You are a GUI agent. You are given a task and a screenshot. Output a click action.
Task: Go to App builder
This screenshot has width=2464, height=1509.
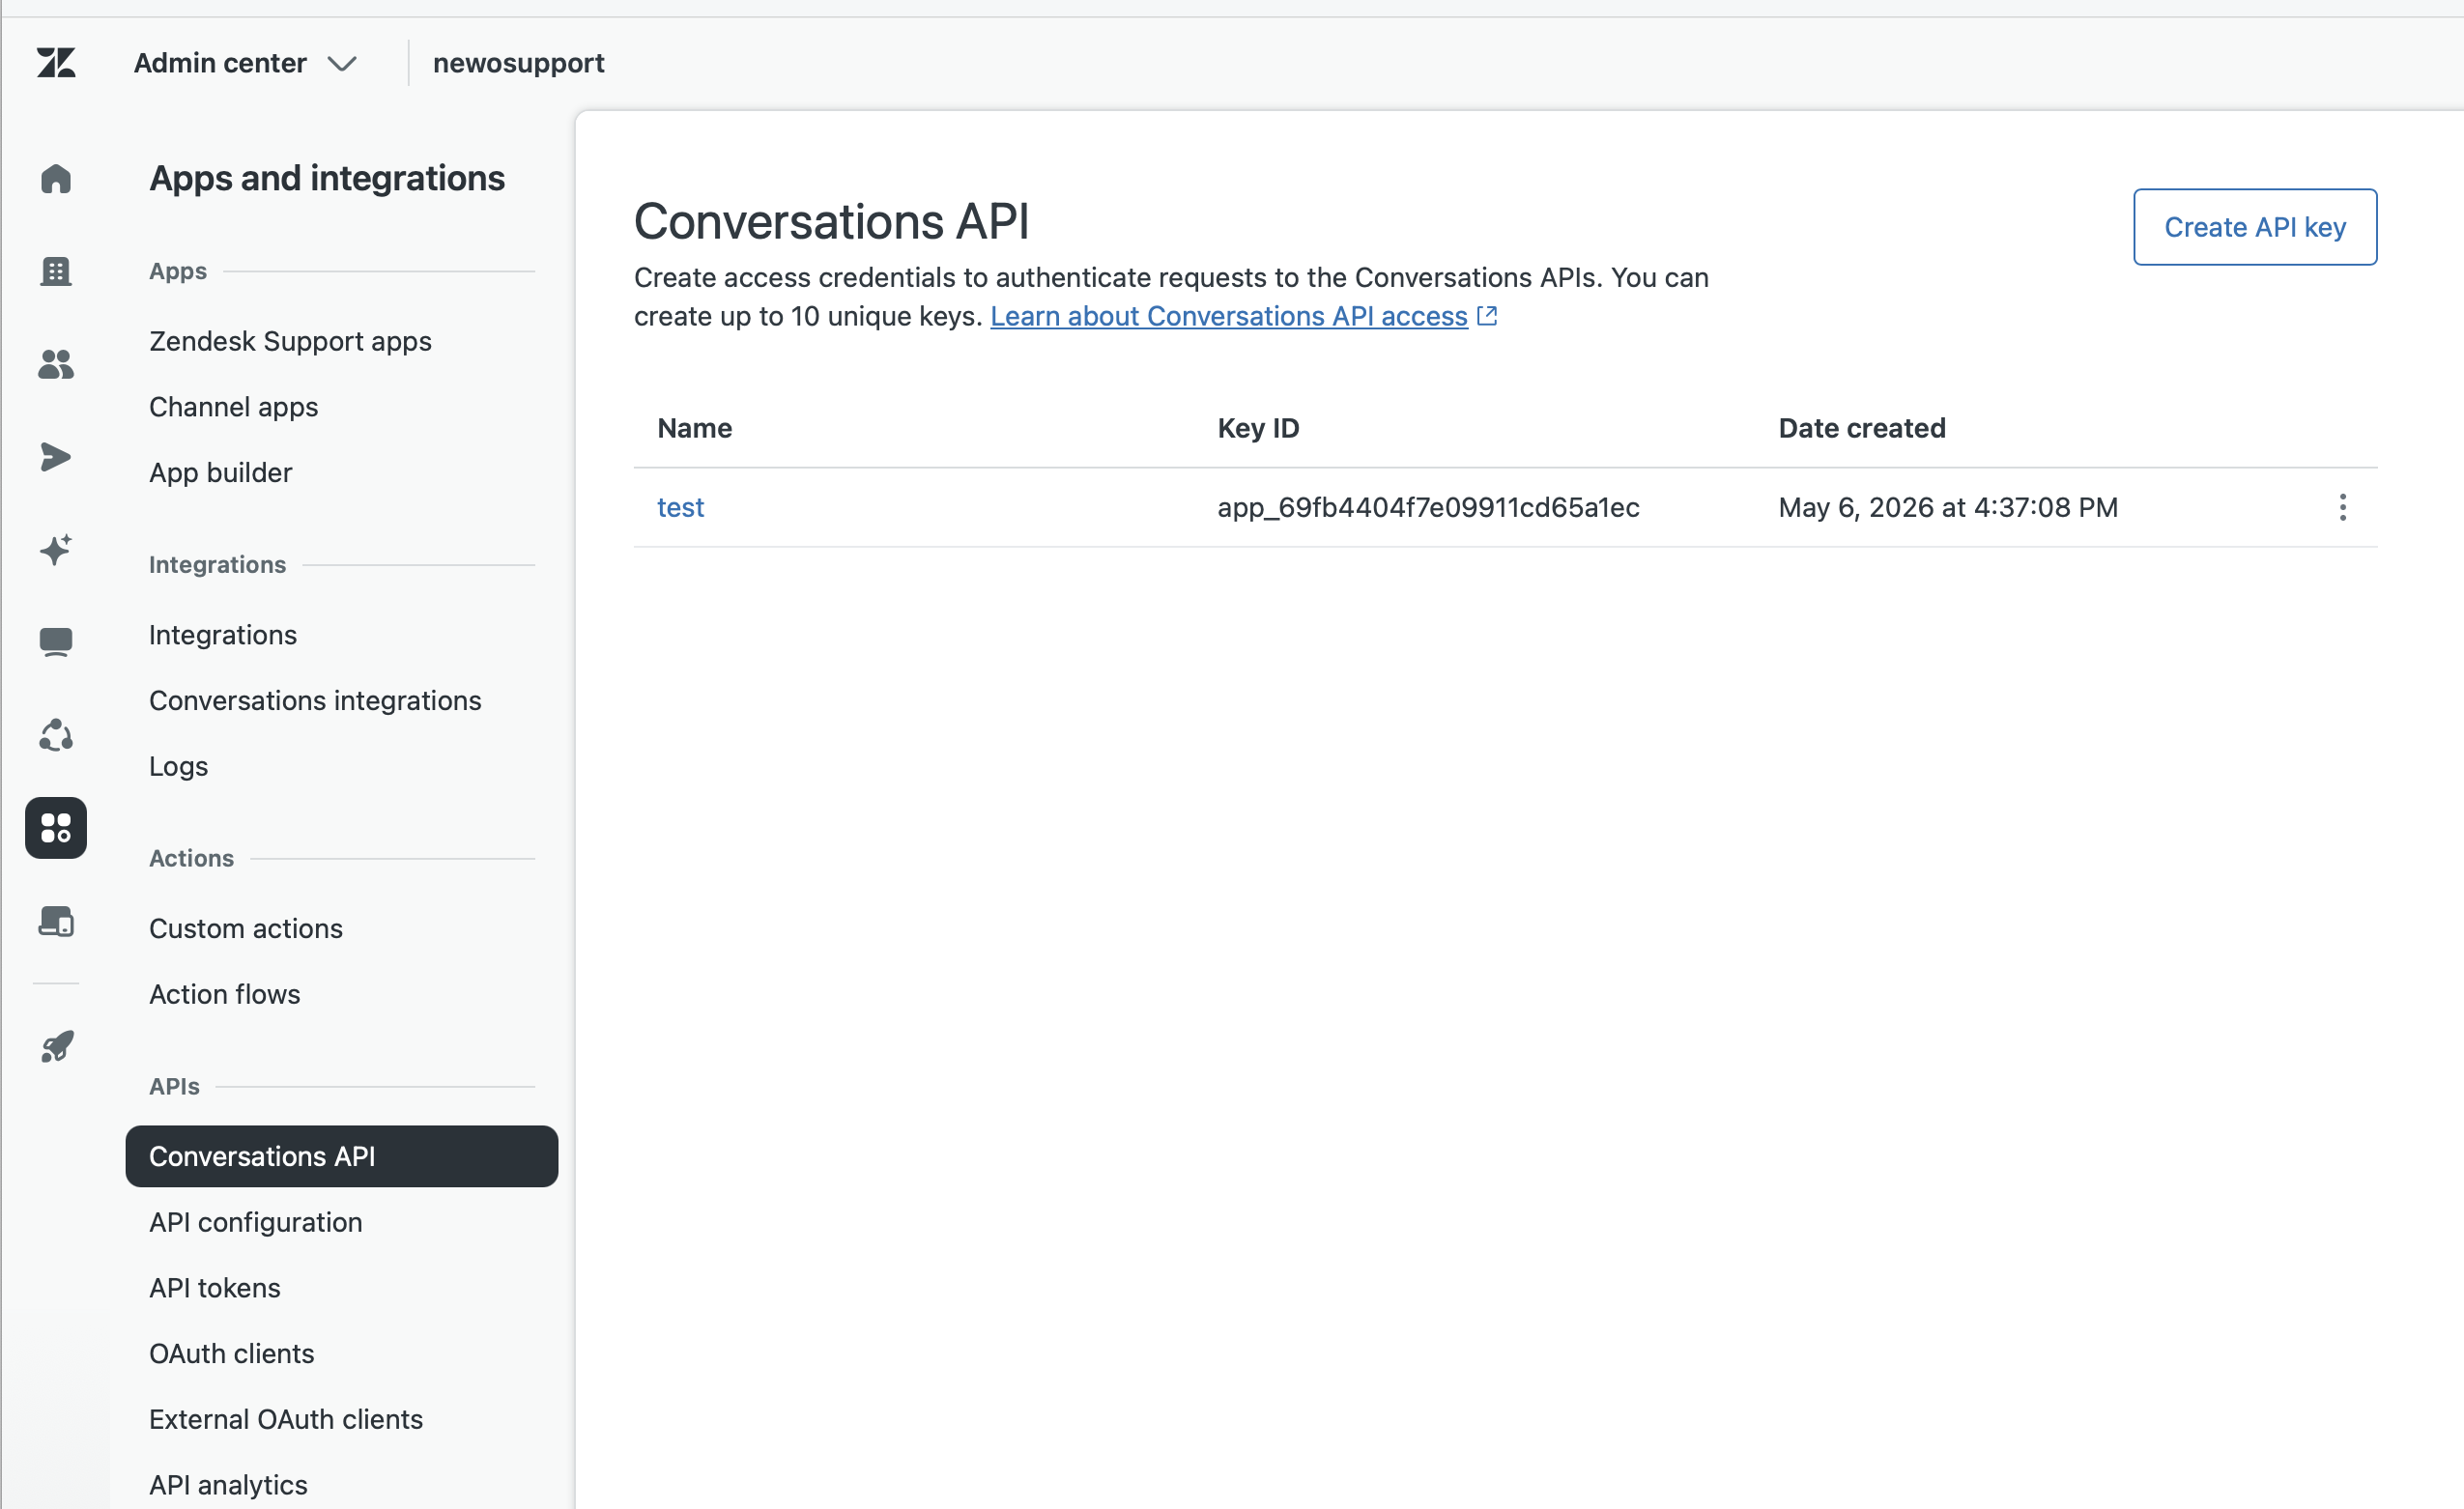(220, 472)
